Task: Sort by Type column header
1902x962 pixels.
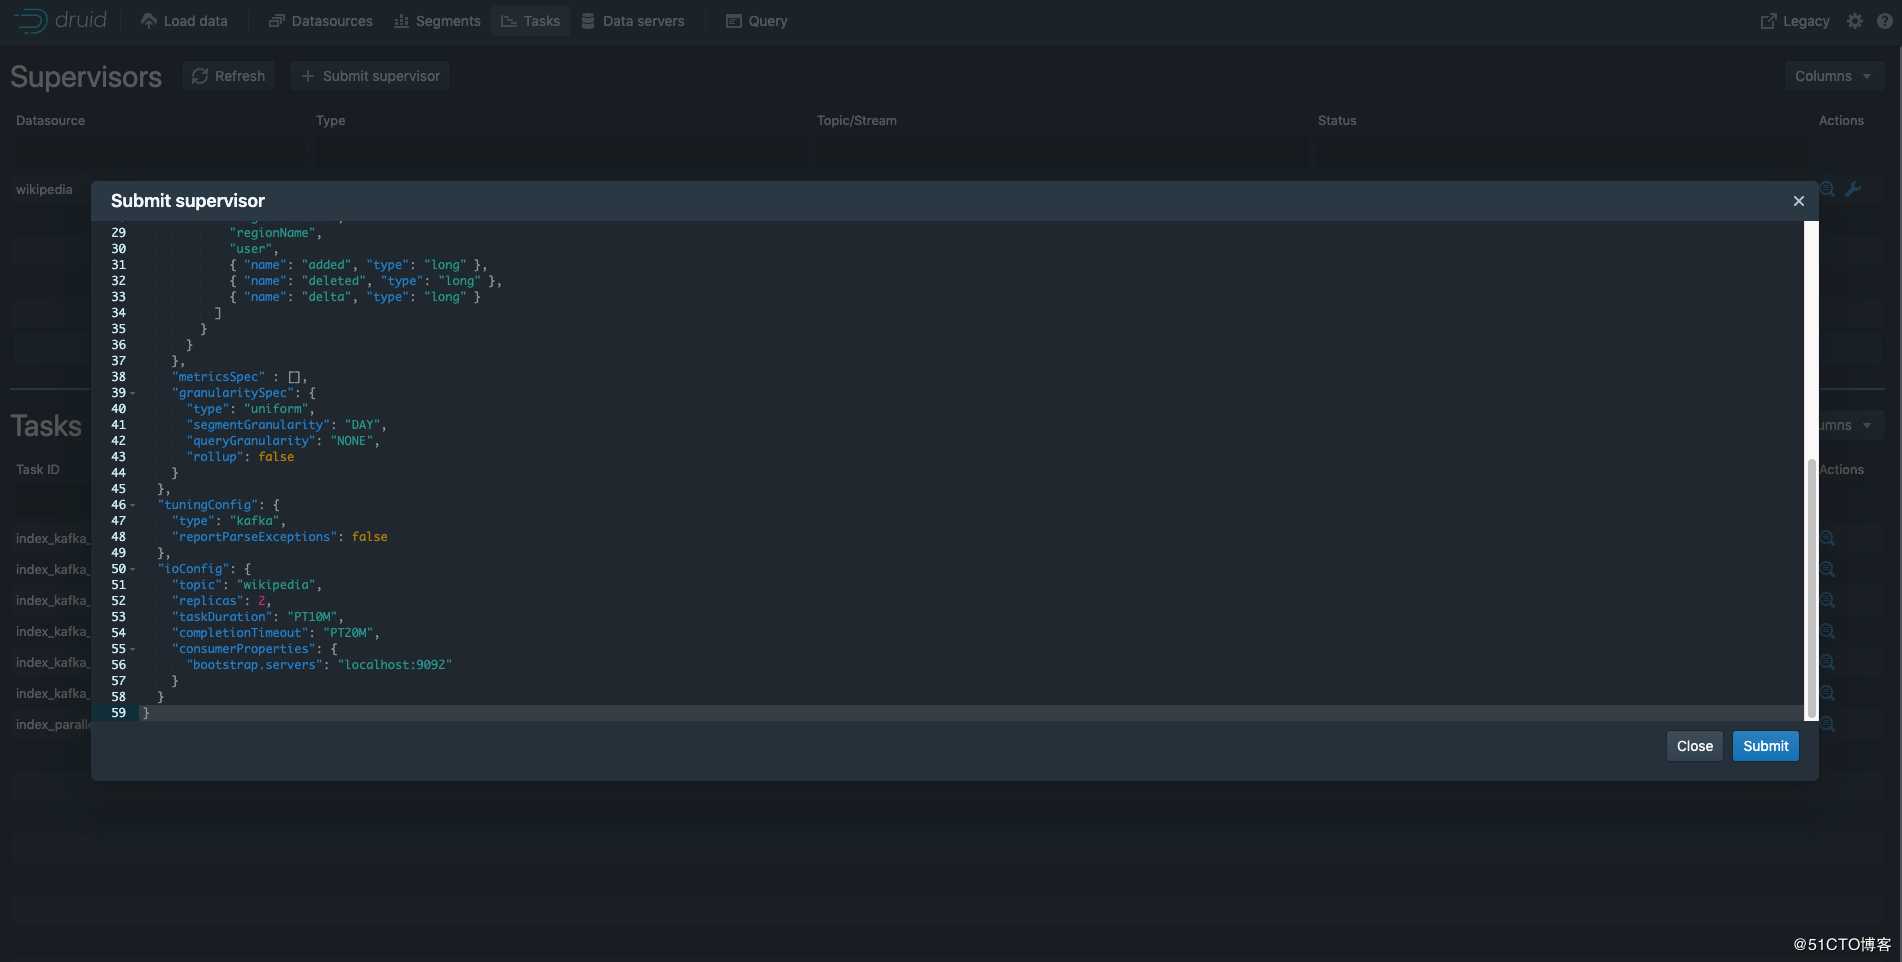Action: (330, 120)
